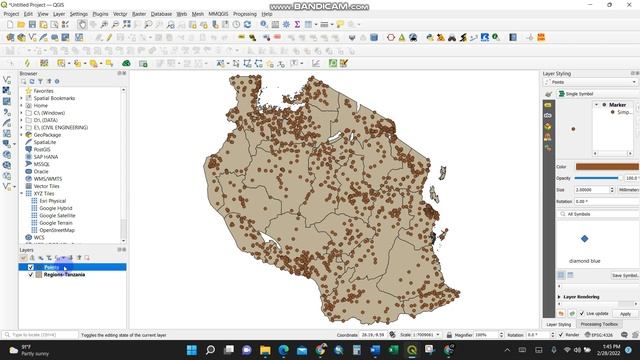Toggle the Live update checkbox
The height and width of the screenshot is (360, 640).
(x=582, y=313)
